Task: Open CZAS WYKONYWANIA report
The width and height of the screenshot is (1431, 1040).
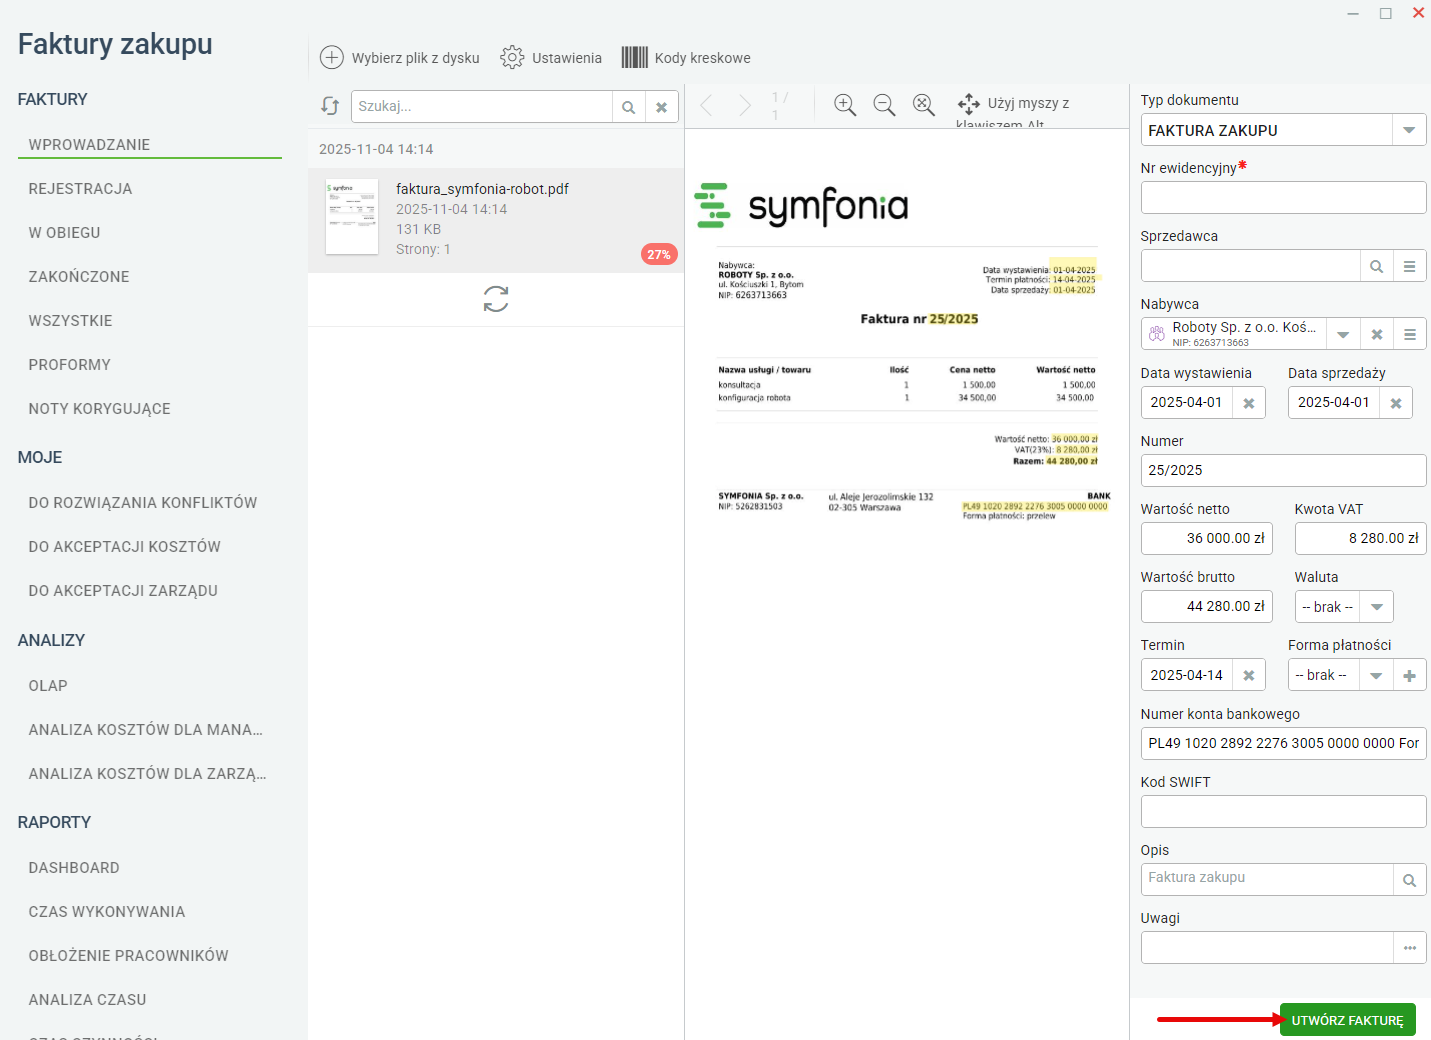Action: coord(107,912)
